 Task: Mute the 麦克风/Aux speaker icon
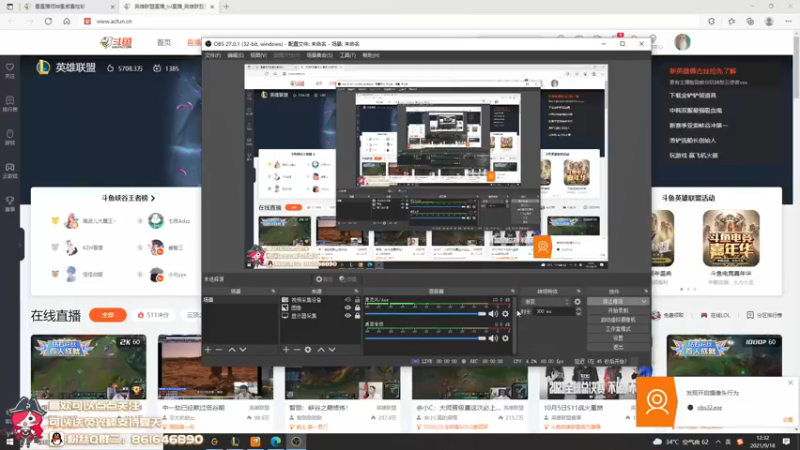coord(493,314)
